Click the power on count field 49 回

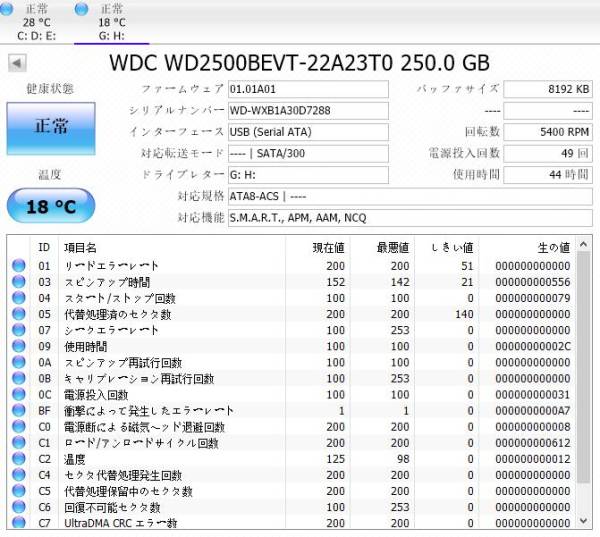548,153
